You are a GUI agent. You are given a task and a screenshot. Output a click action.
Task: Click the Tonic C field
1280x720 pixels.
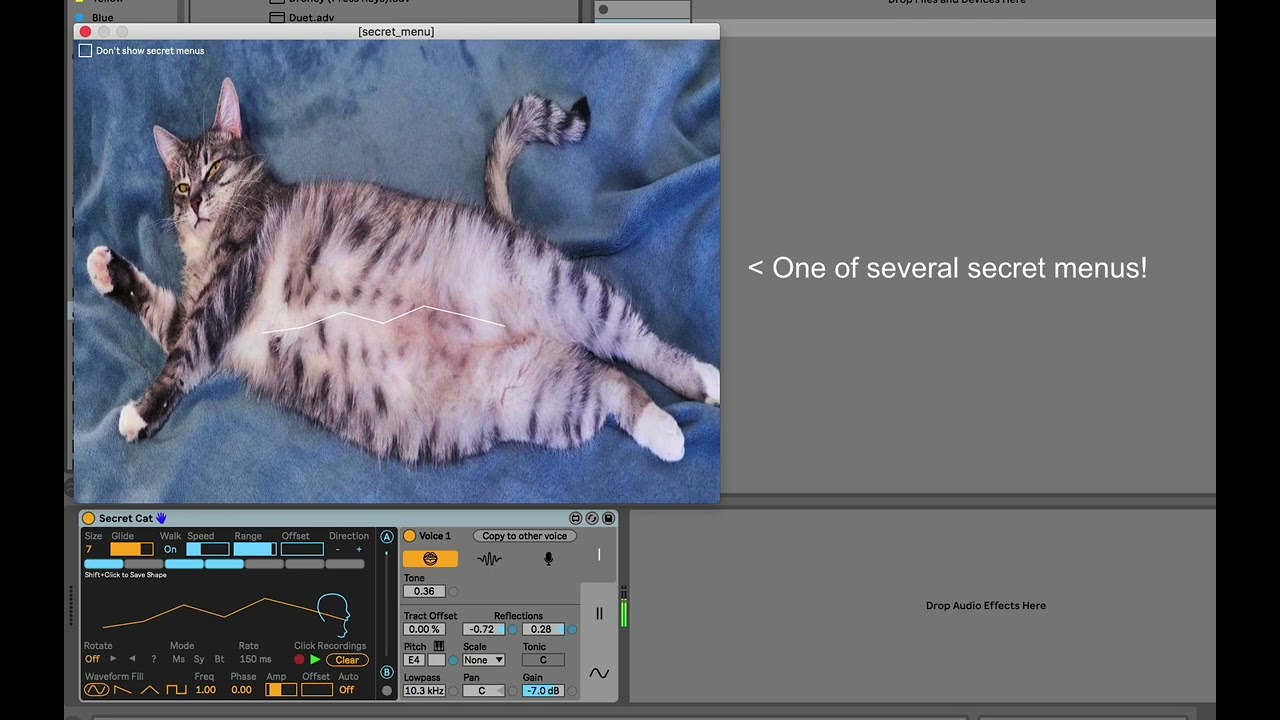pyautogui.click(x=543, y=660)
